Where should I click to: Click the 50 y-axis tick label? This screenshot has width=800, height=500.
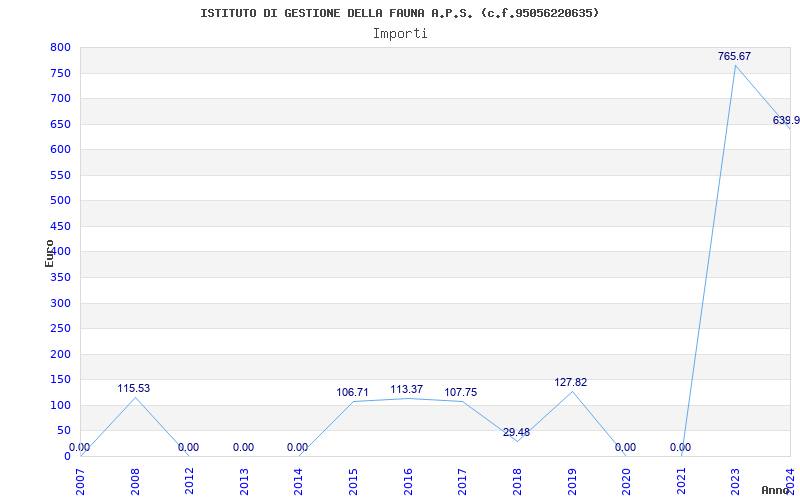[64, 431]
